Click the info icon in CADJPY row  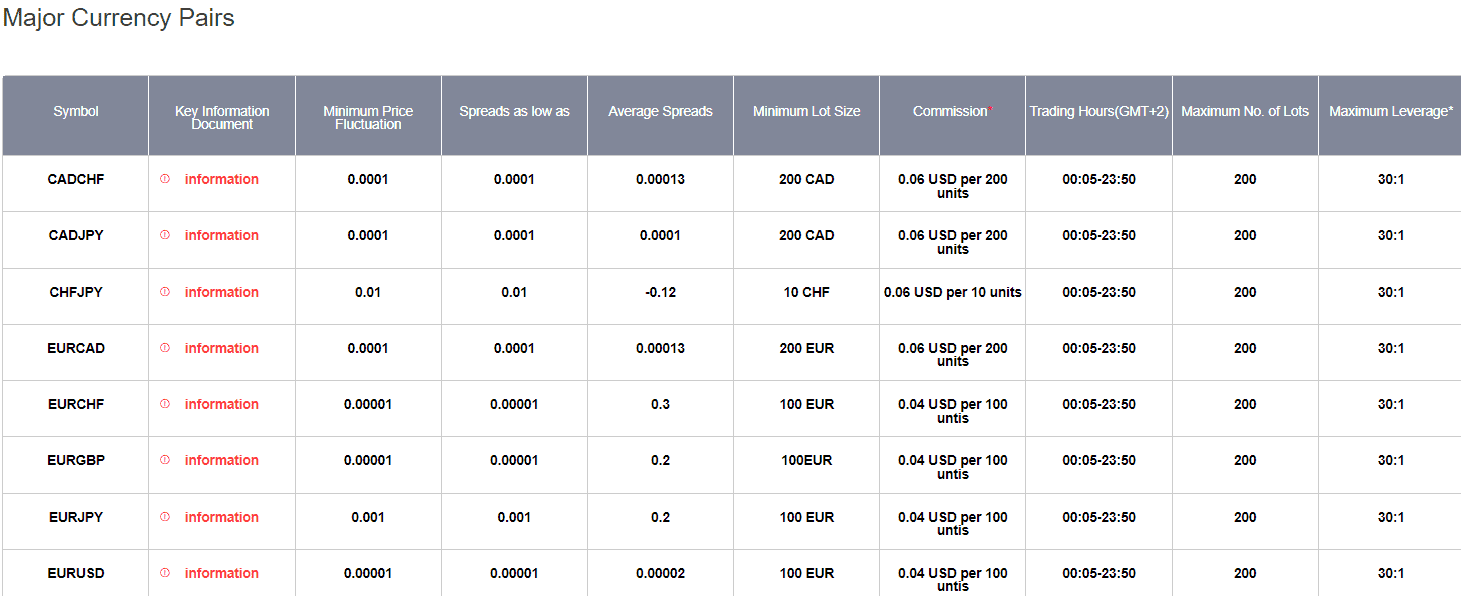click(165, 235)
